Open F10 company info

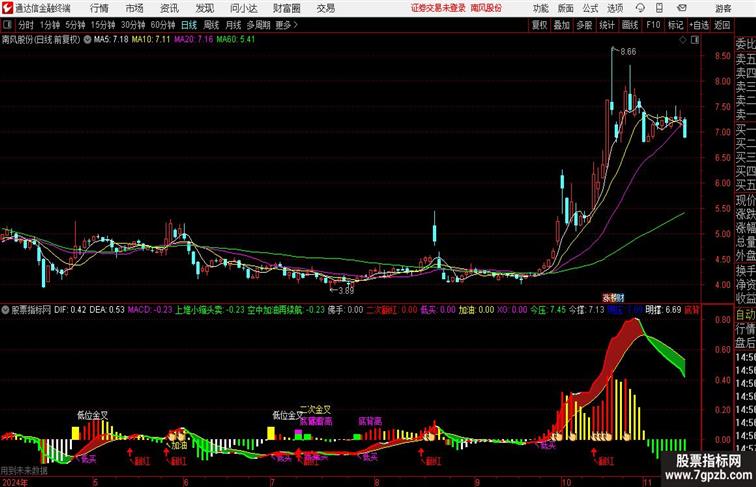click(653, 25)
